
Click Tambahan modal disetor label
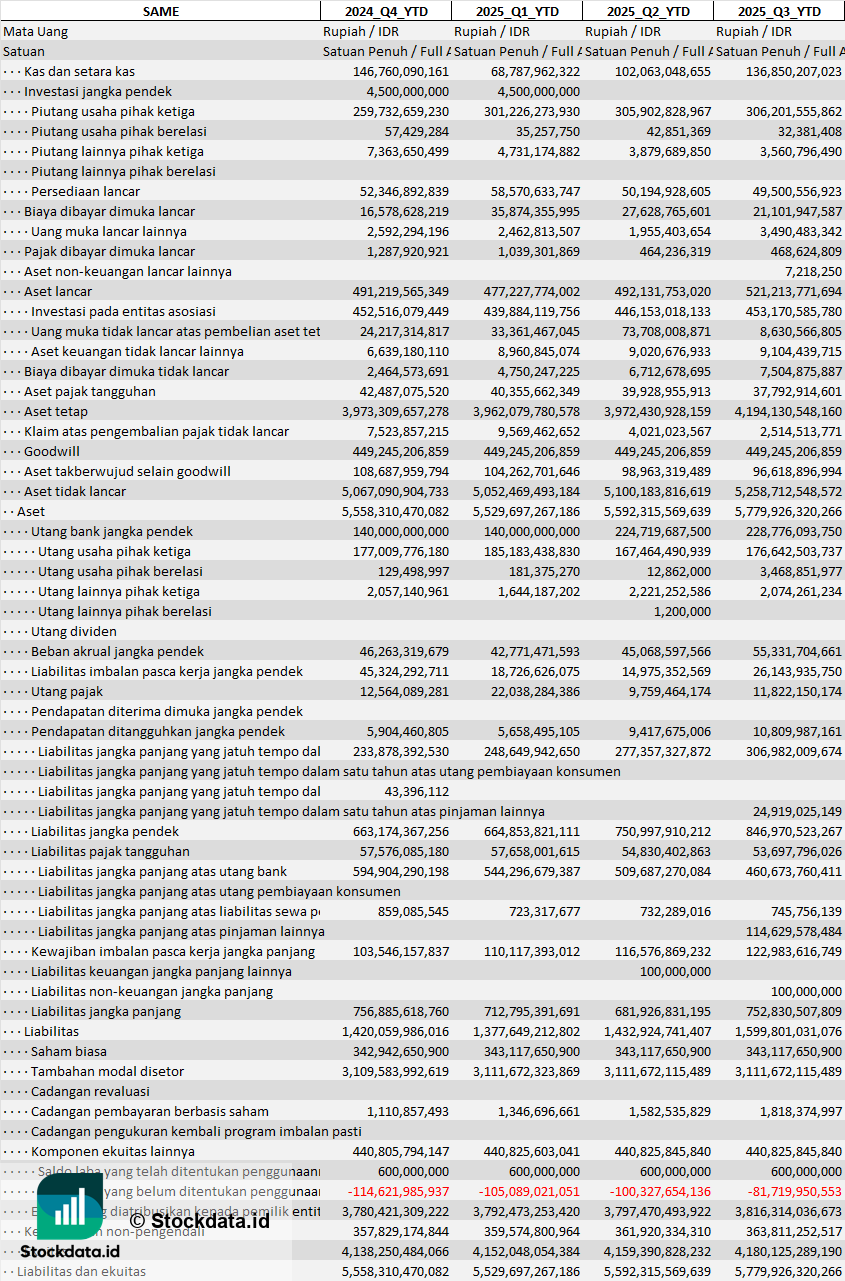coord(107,1071)
